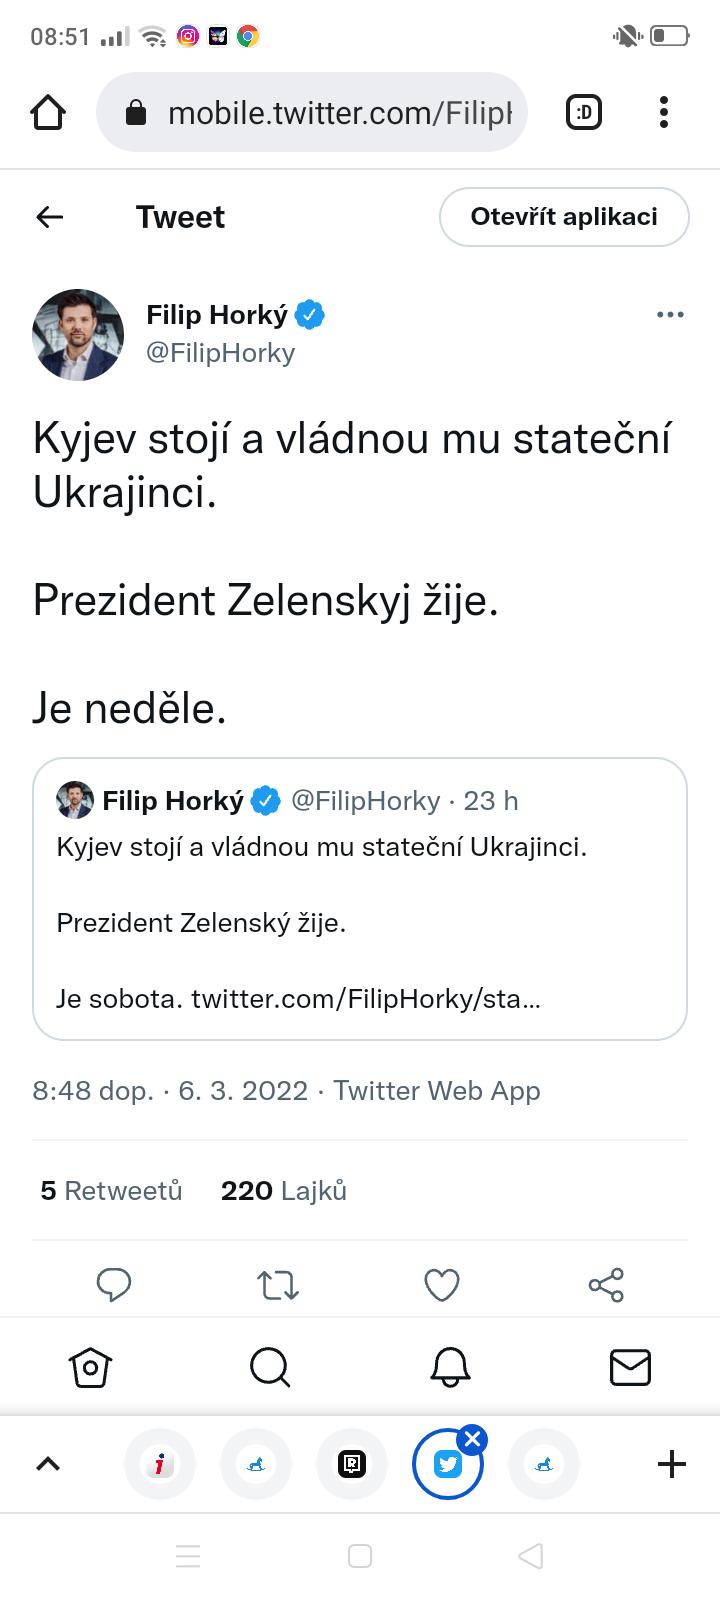Open the browser three-dot menu
This screenshot has width=720, height=1600.
coord(664,113)
